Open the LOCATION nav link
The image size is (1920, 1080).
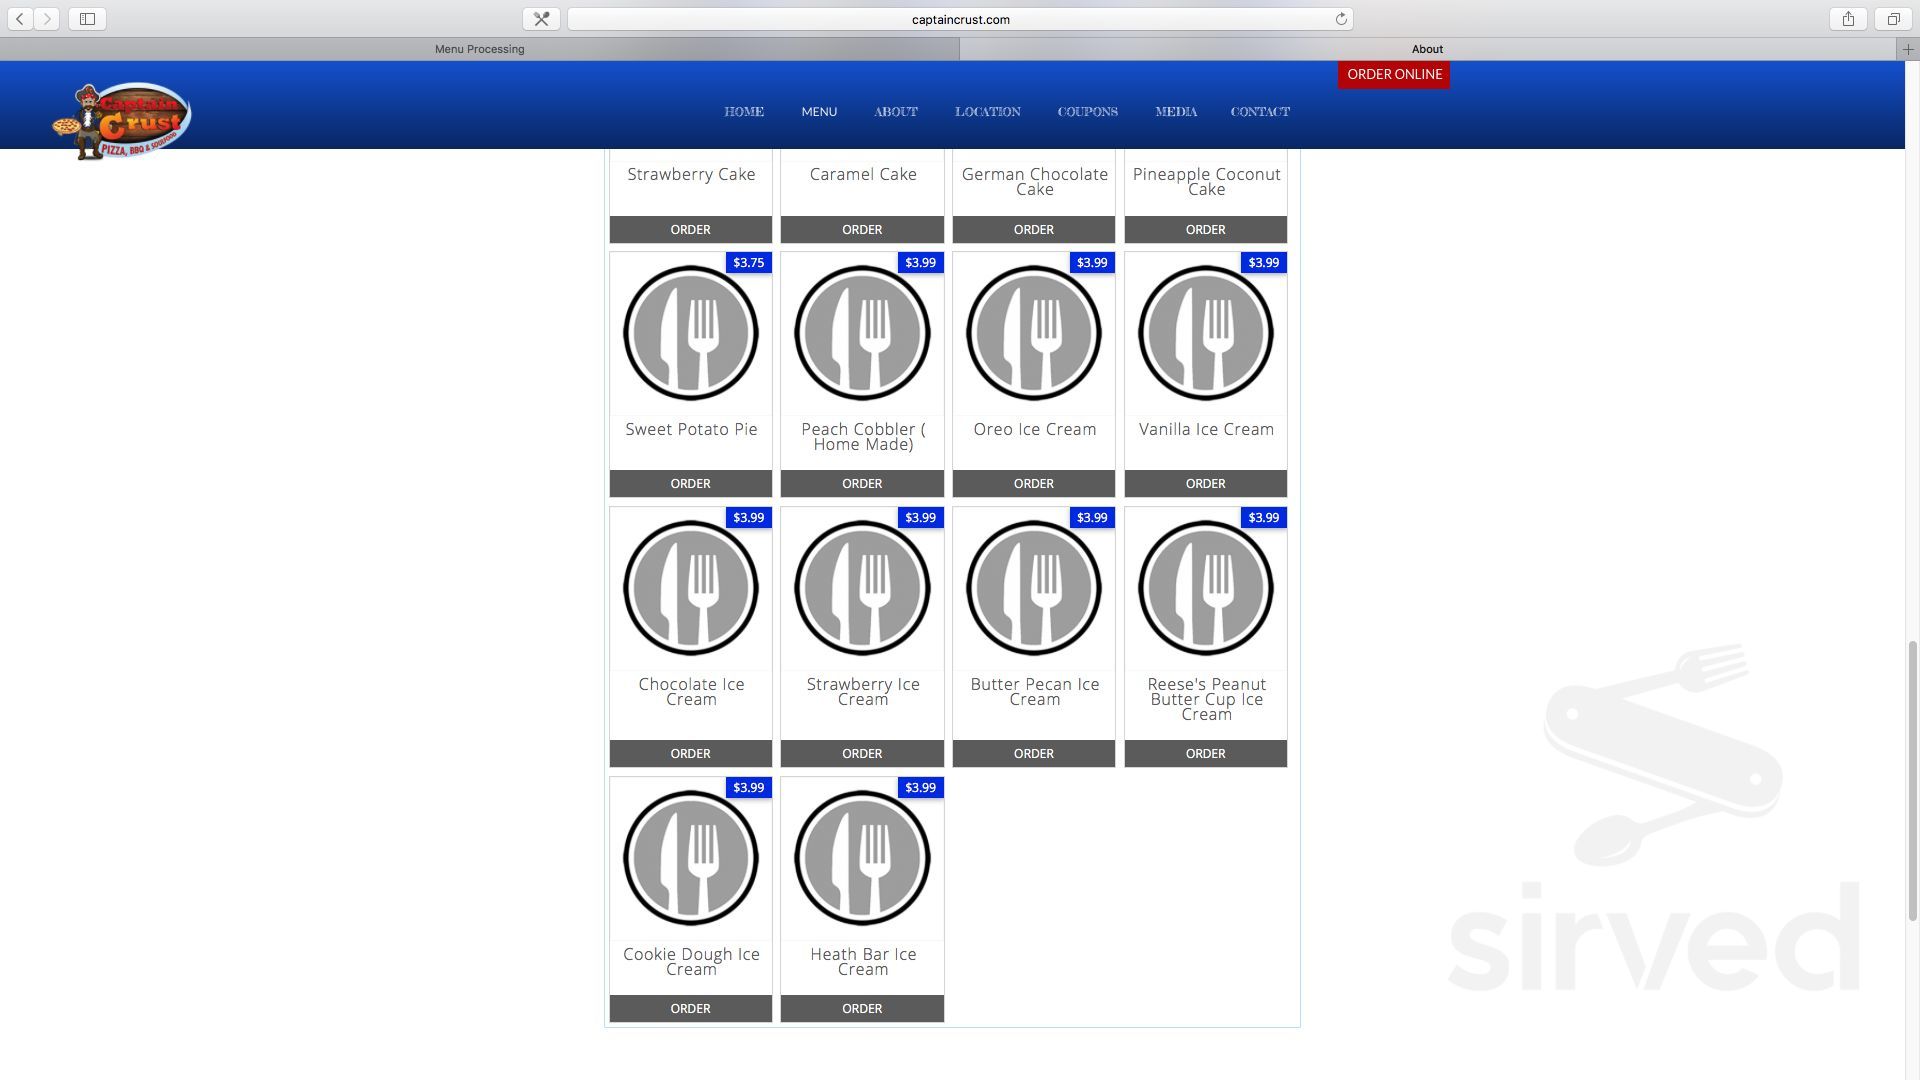click(988, 112)
